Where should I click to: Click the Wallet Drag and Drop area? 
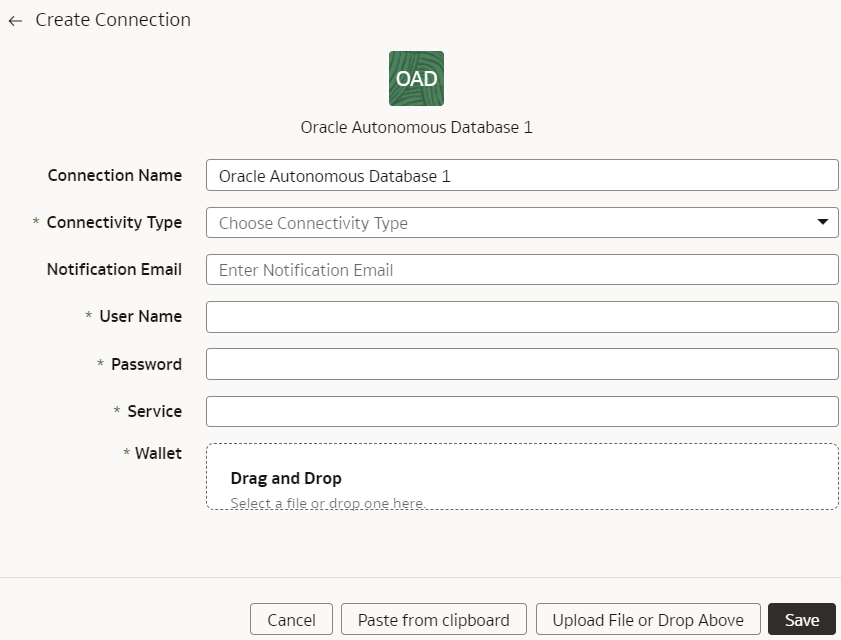[x=522, y=476]
